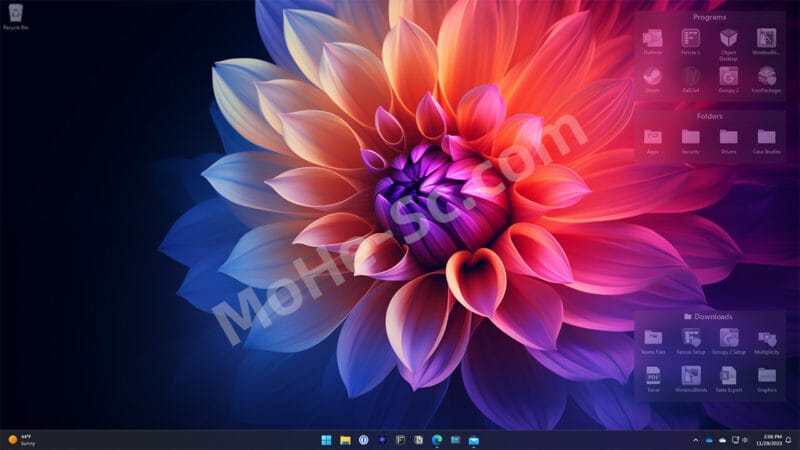Show hidden system tray icons
The image size is (800, 450).
(695, 440)
